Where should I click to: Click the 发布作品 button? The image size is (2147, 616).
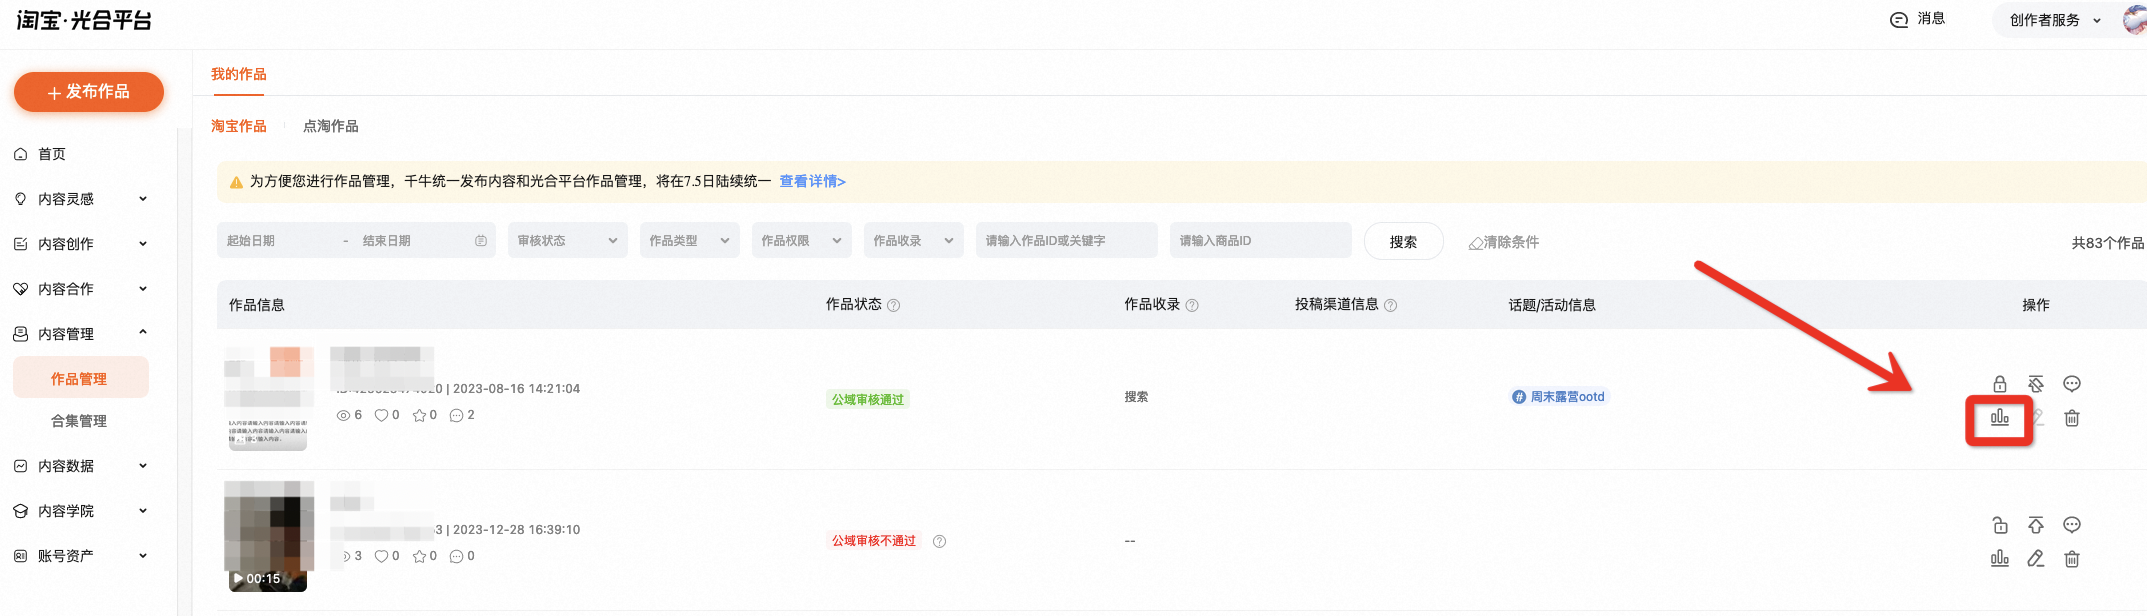89,92
